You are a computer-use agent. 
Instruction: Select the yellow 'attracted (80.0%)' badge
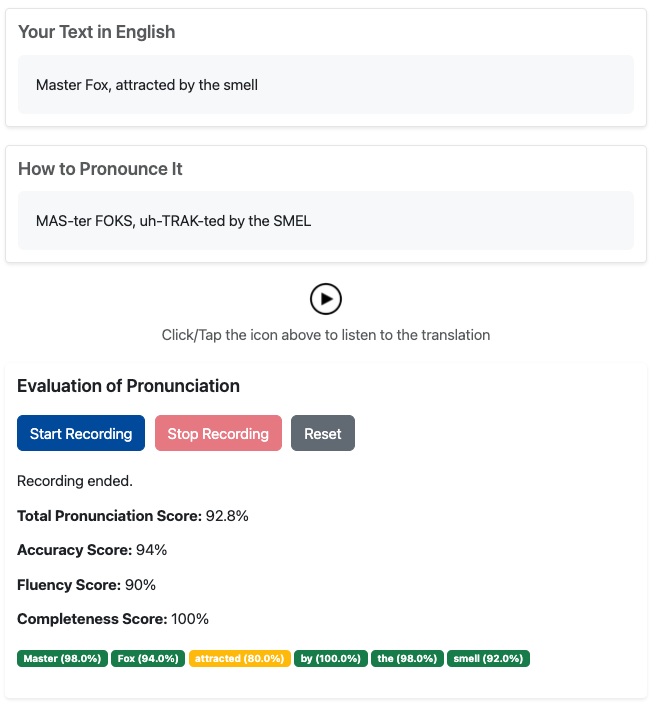point(240,658)
